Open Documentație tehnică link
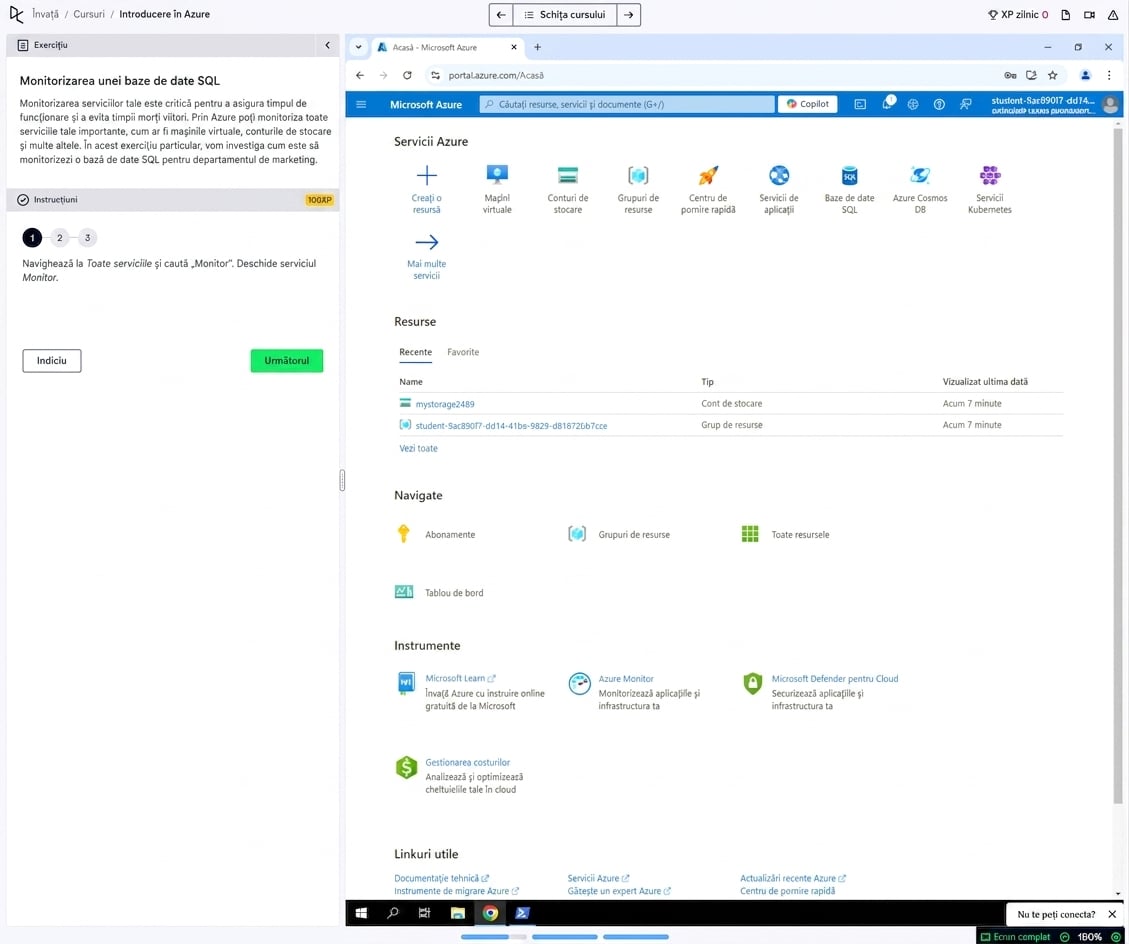This screenshot has height=944, width=1129. click(x=441, y=878)
